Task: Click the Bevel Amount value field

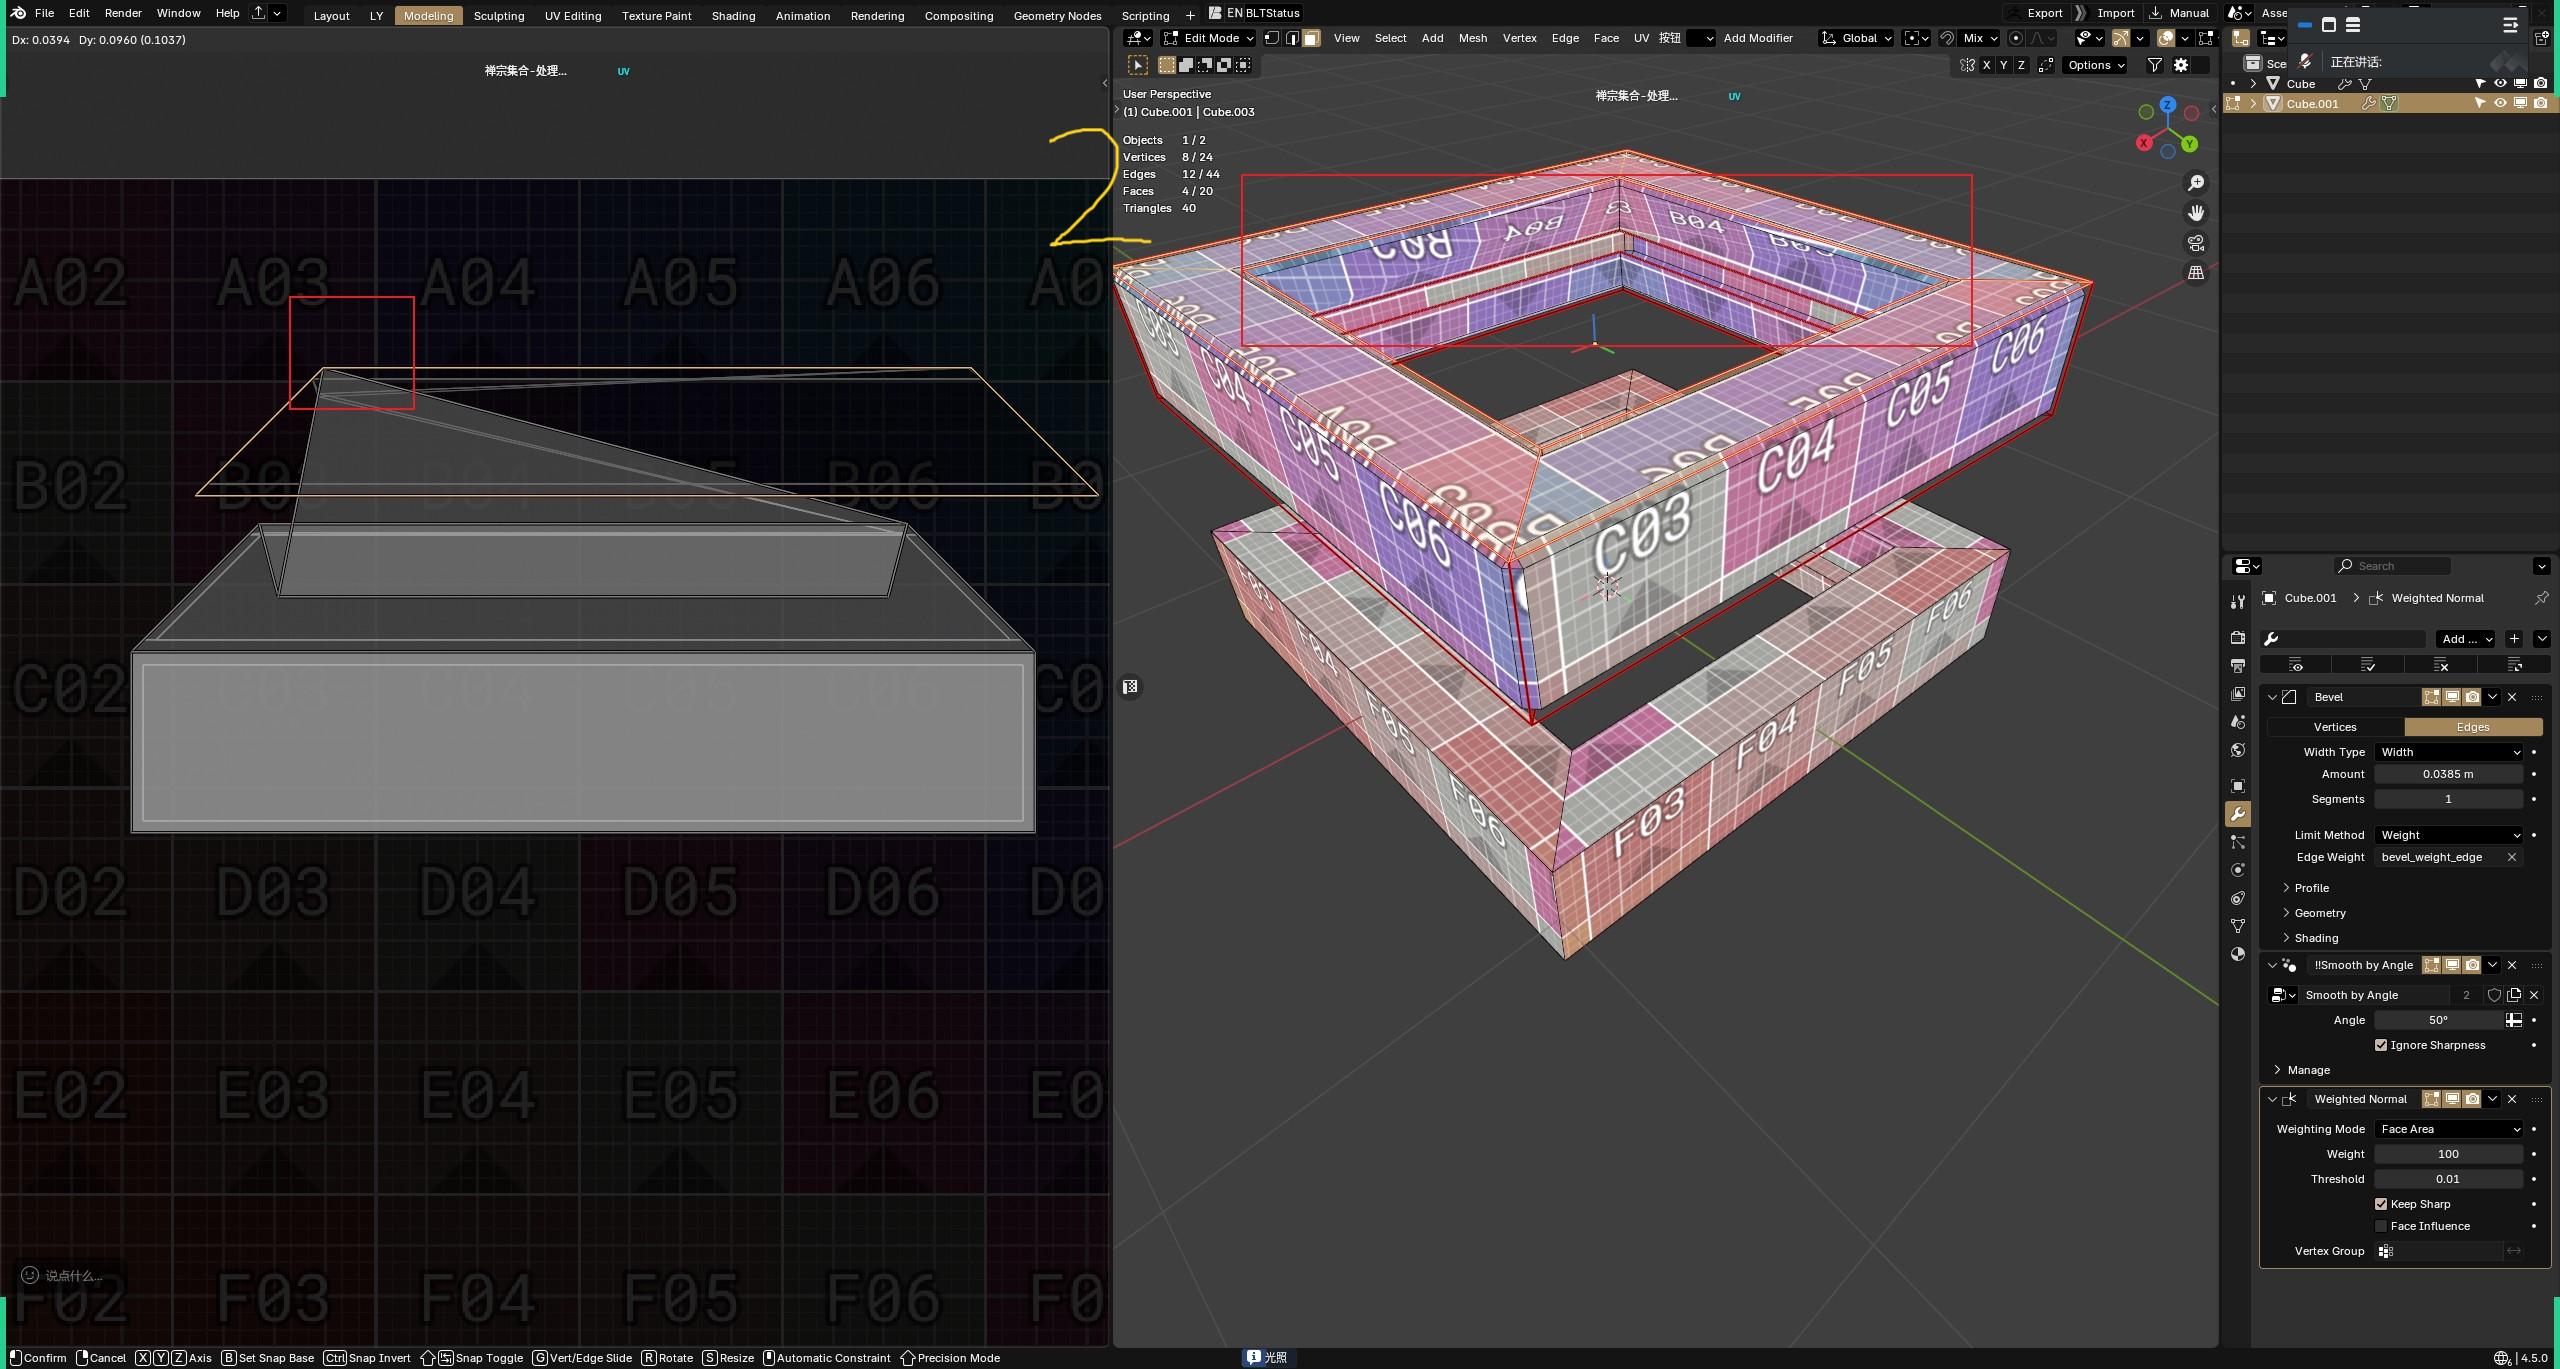Action: [x=2449, y=774]
